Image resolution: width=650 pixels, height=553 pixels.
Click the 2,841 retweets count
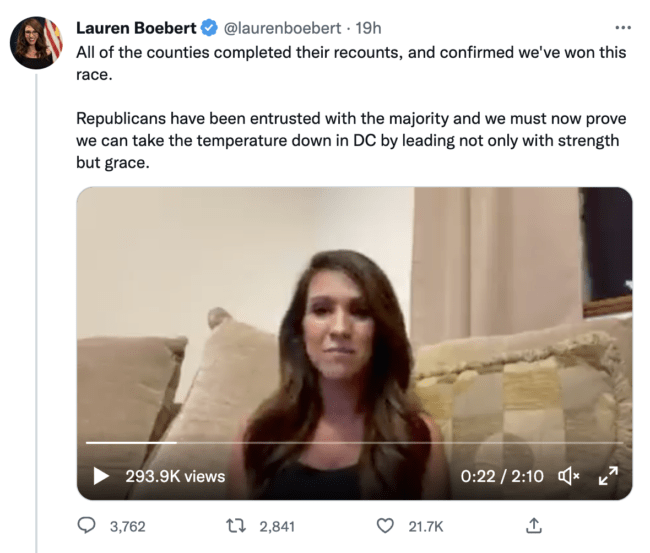point(274,526)
